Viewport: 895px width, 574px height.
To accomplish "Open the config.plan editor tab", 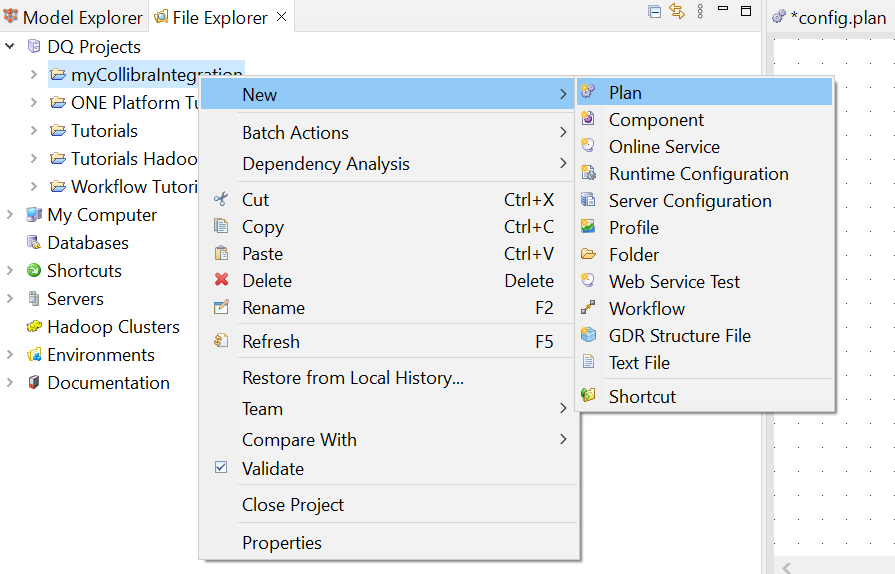I will [837, 18].
